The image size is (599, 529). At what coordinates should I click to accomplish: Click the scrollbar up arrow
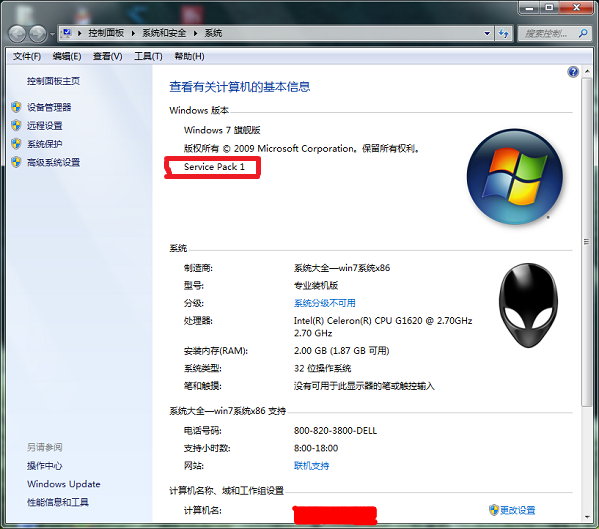[x=588, y=72]
